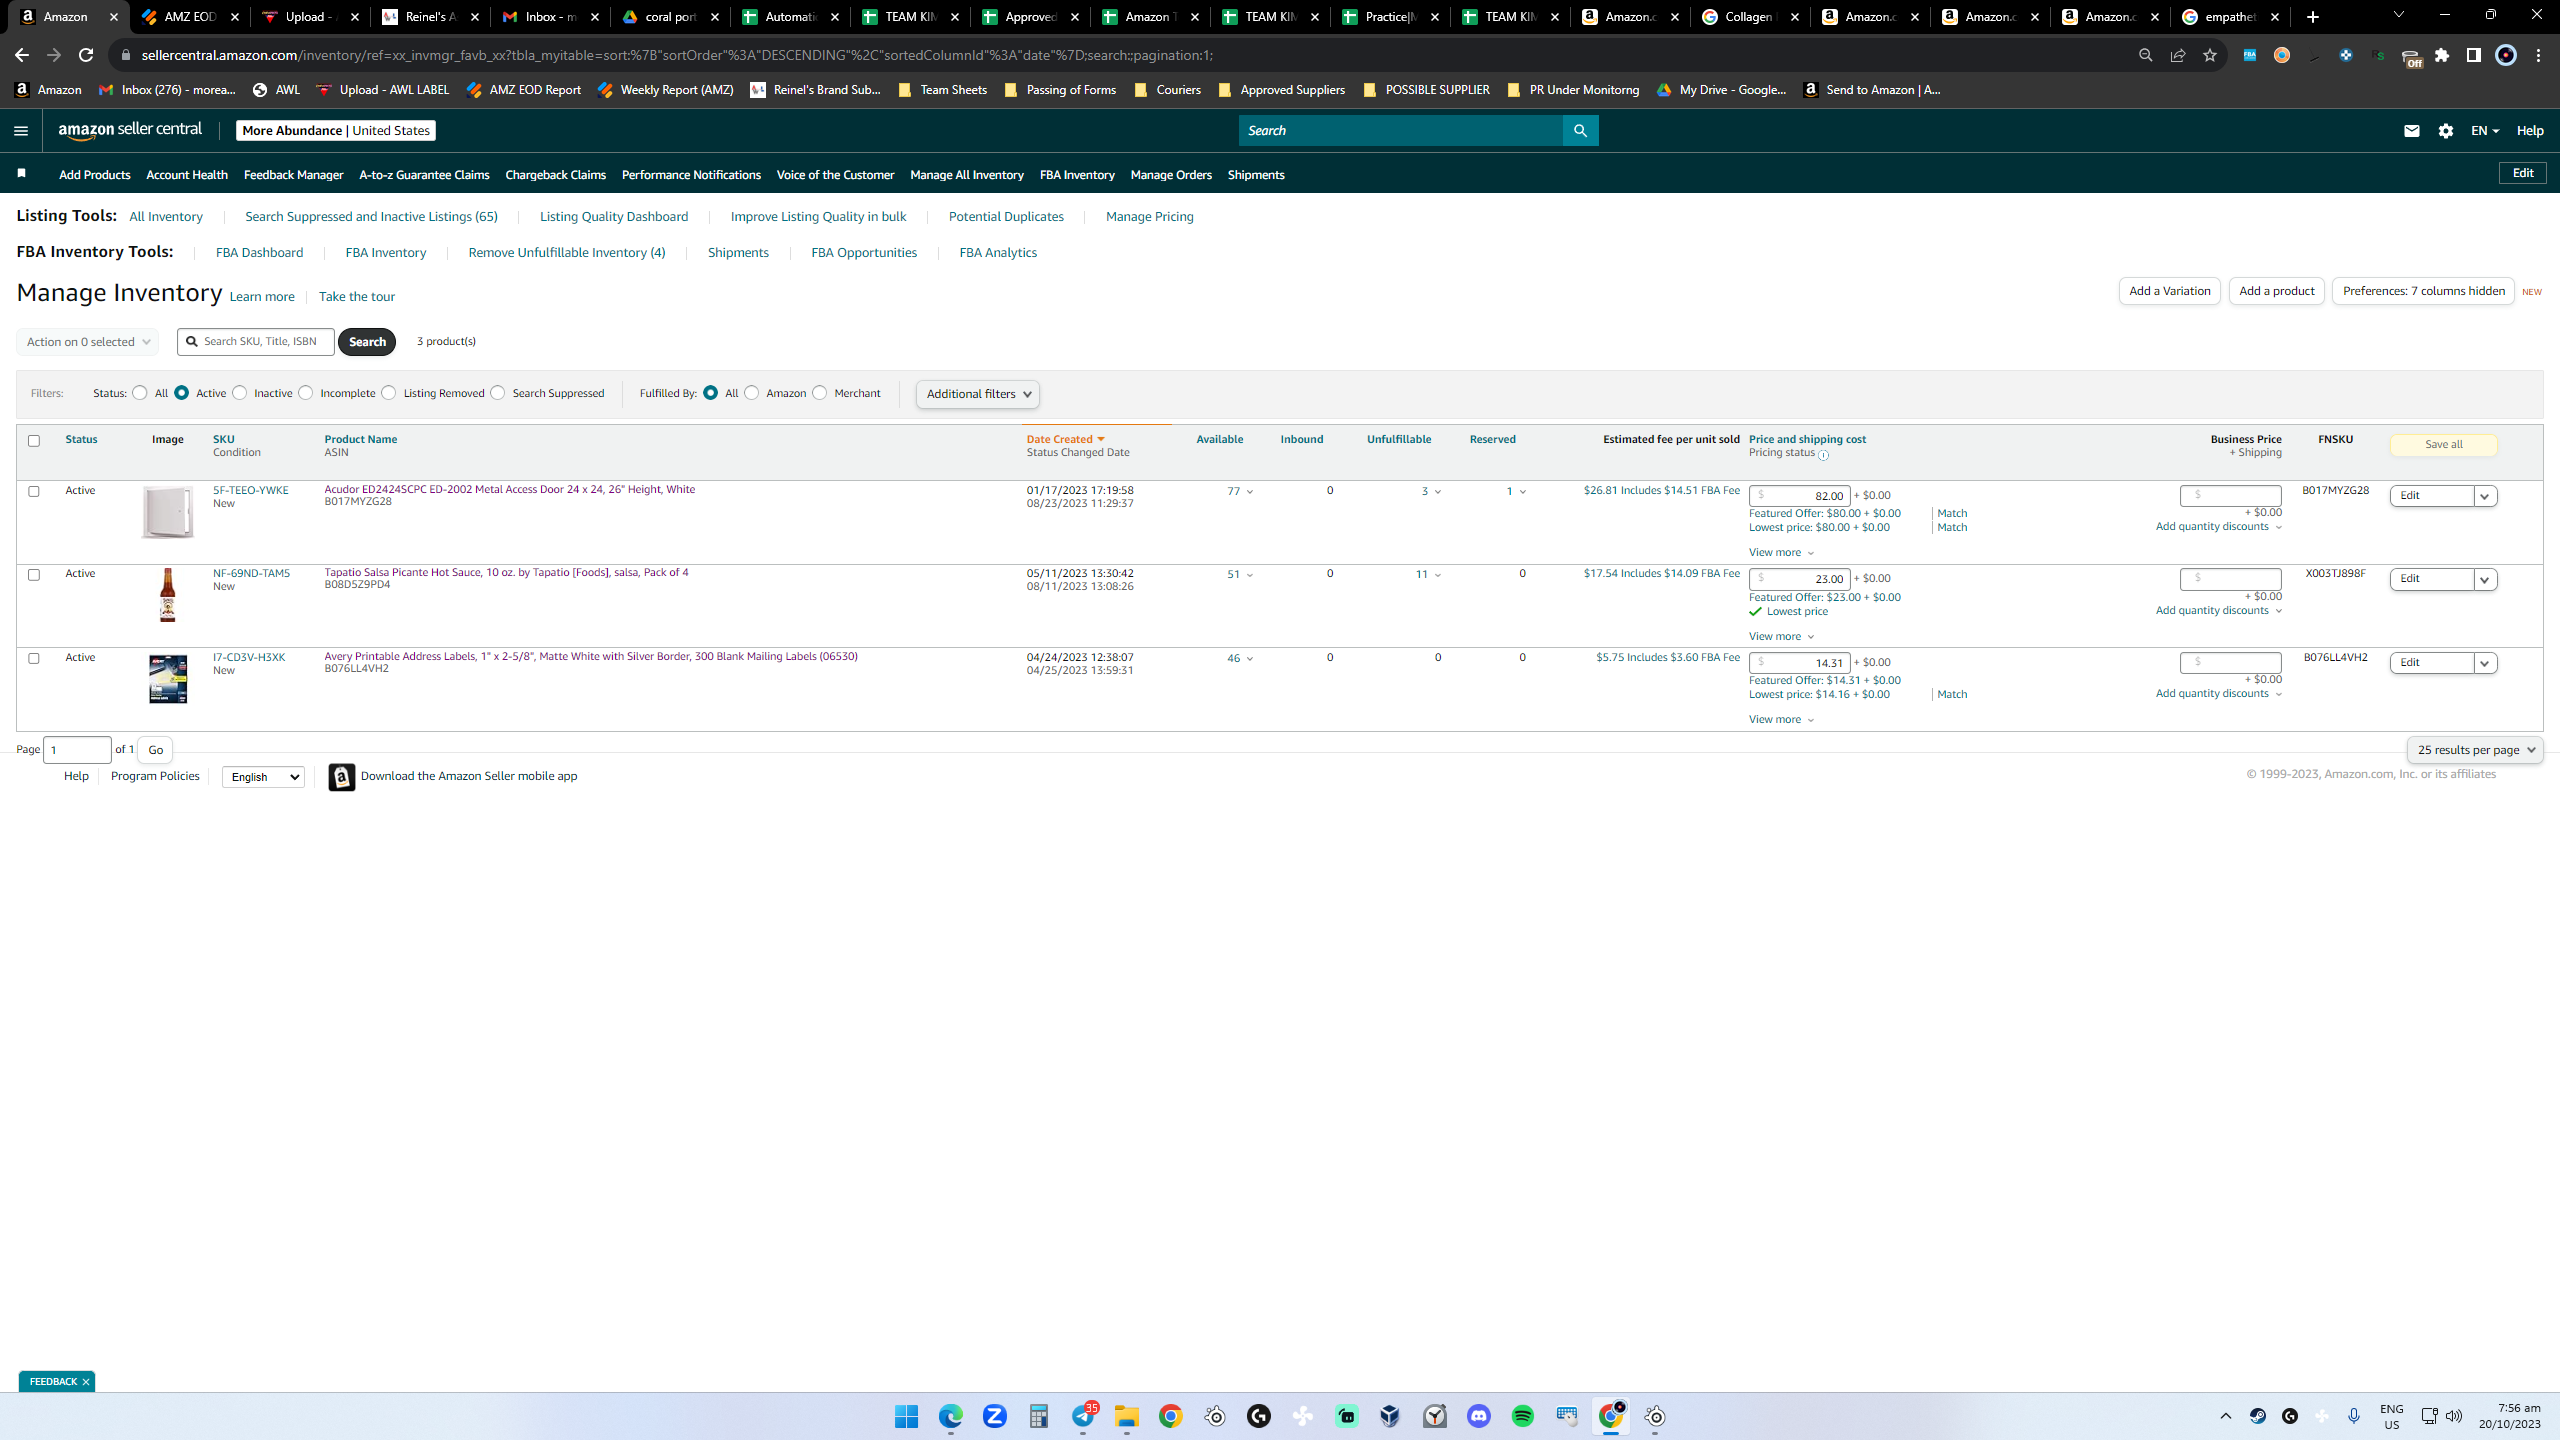Open Spotify from the taskbar

(1523, 1416)
